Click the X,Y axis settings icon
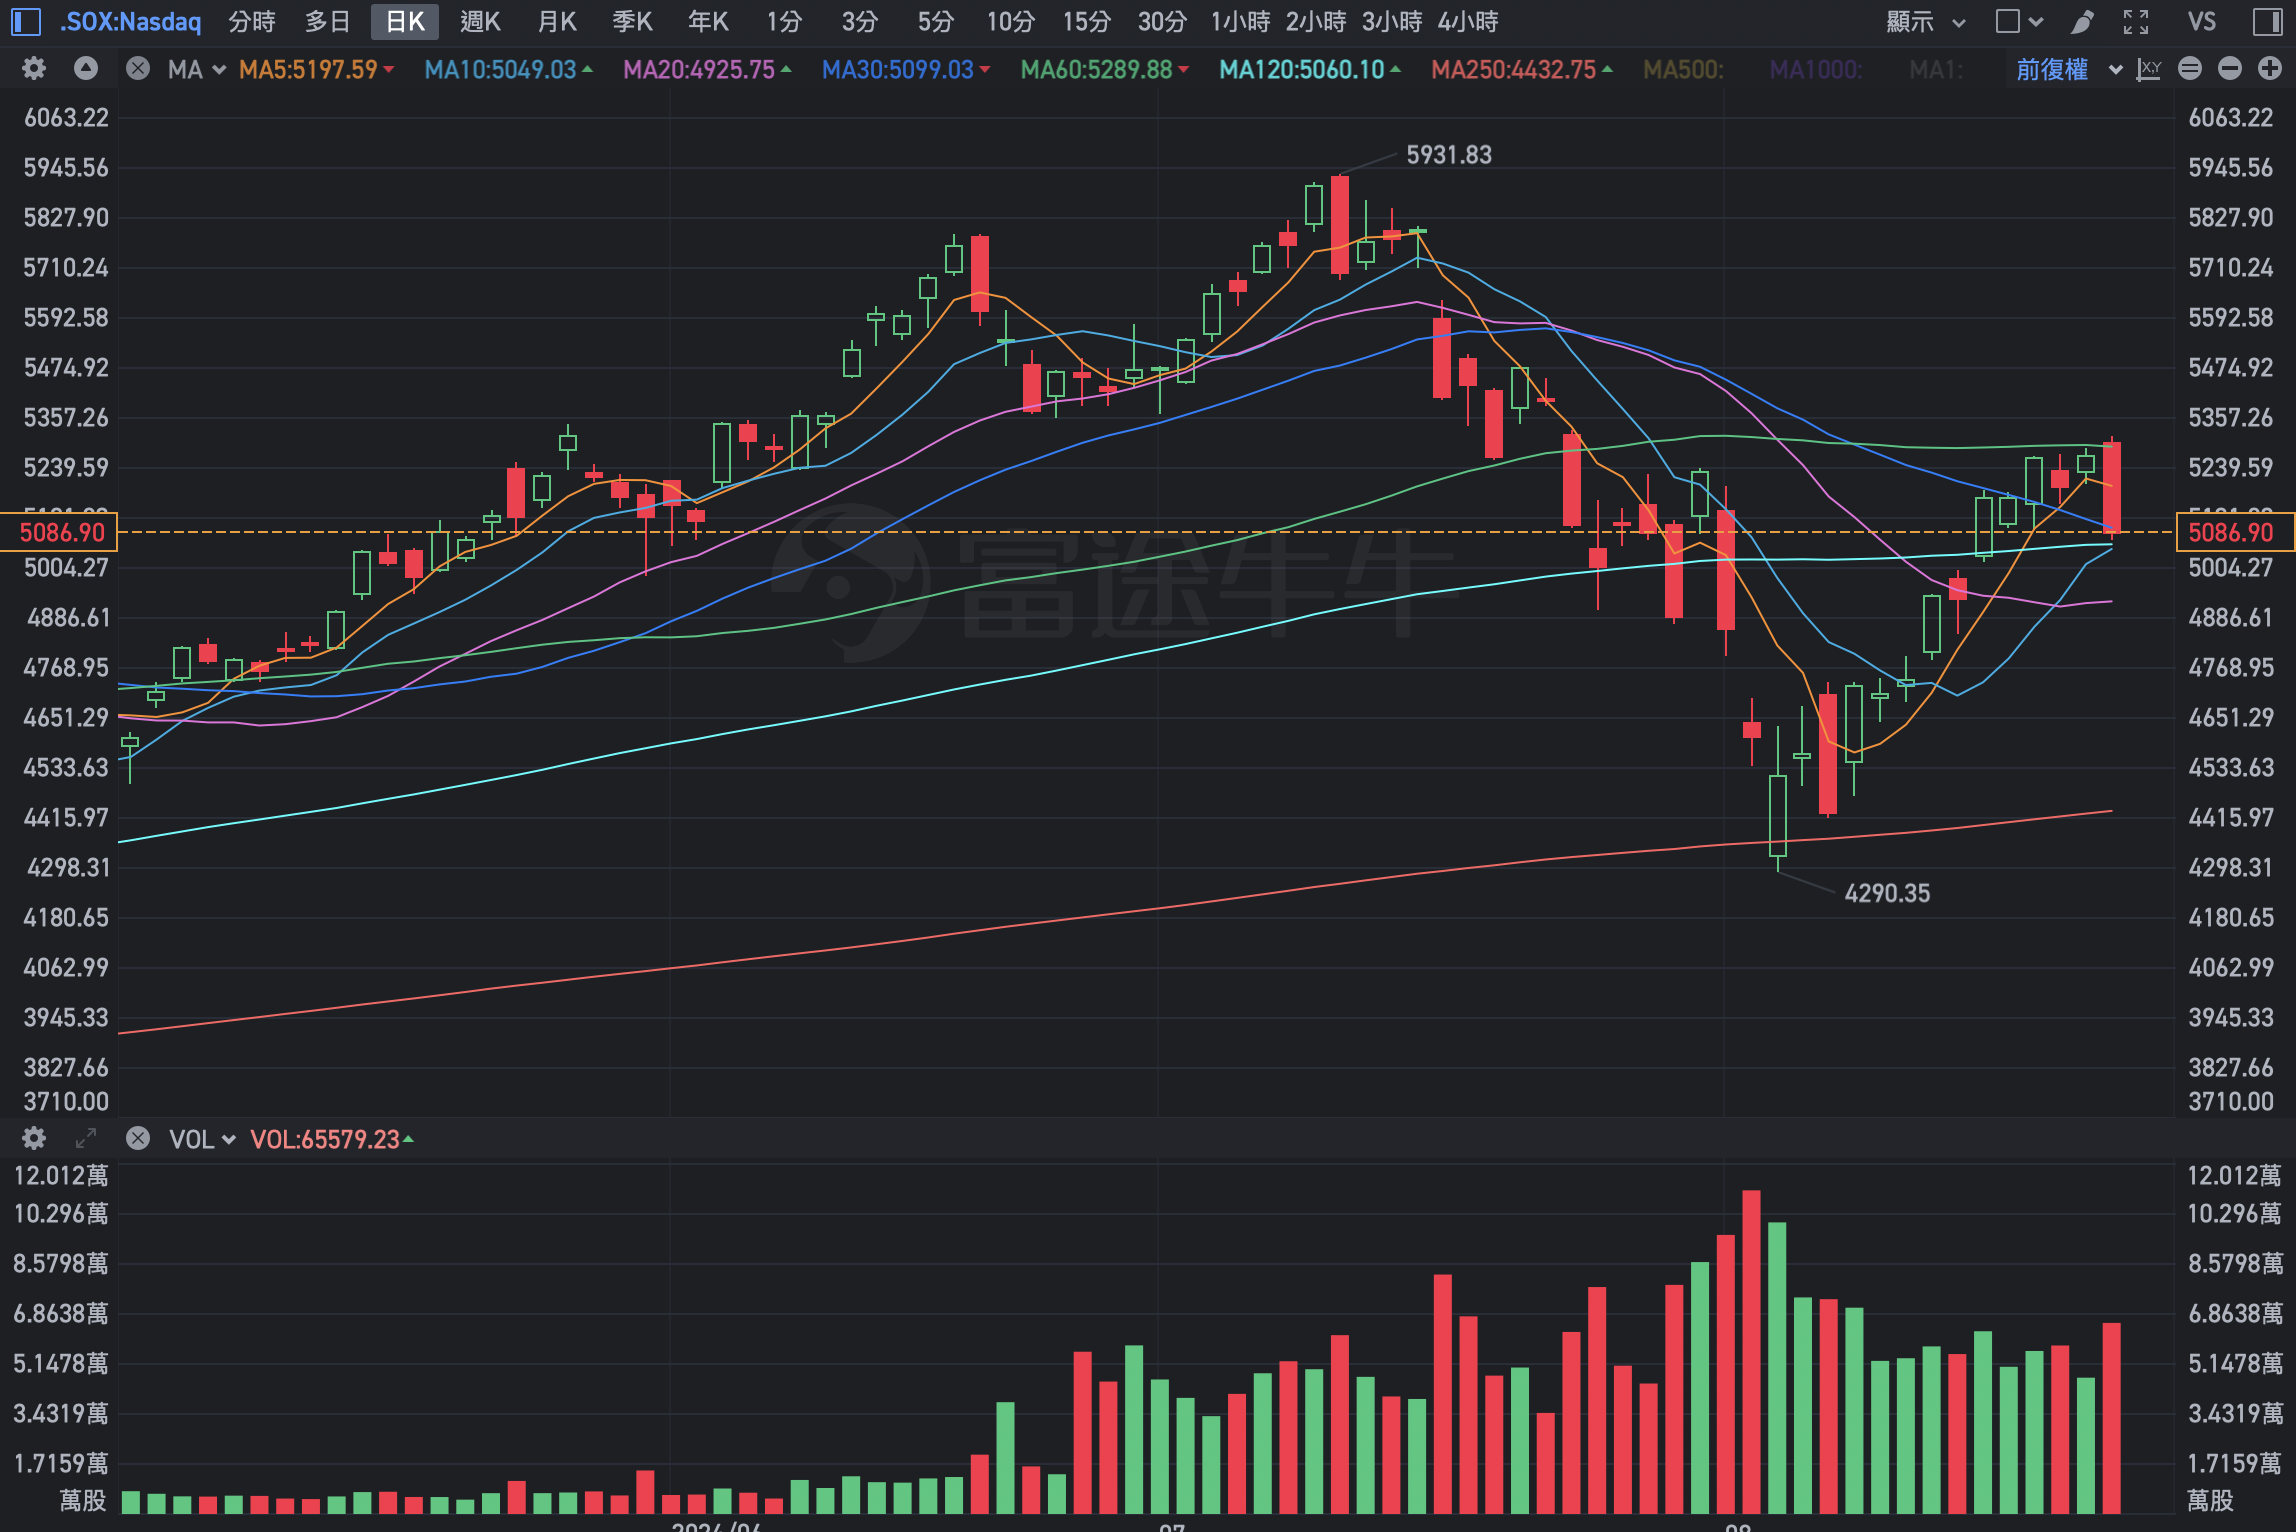Image resolution: width=2296 pixels, height=1532 pixels. pos(2149,69)
